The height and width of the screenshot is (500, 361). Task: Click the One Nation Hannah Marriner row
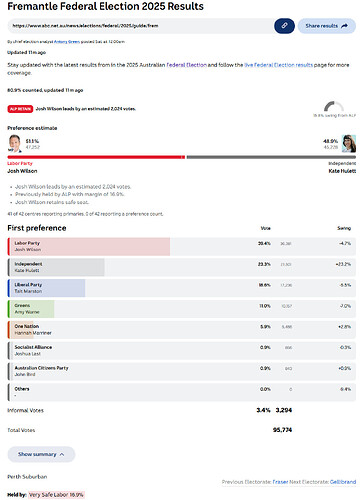coord(182,330)
